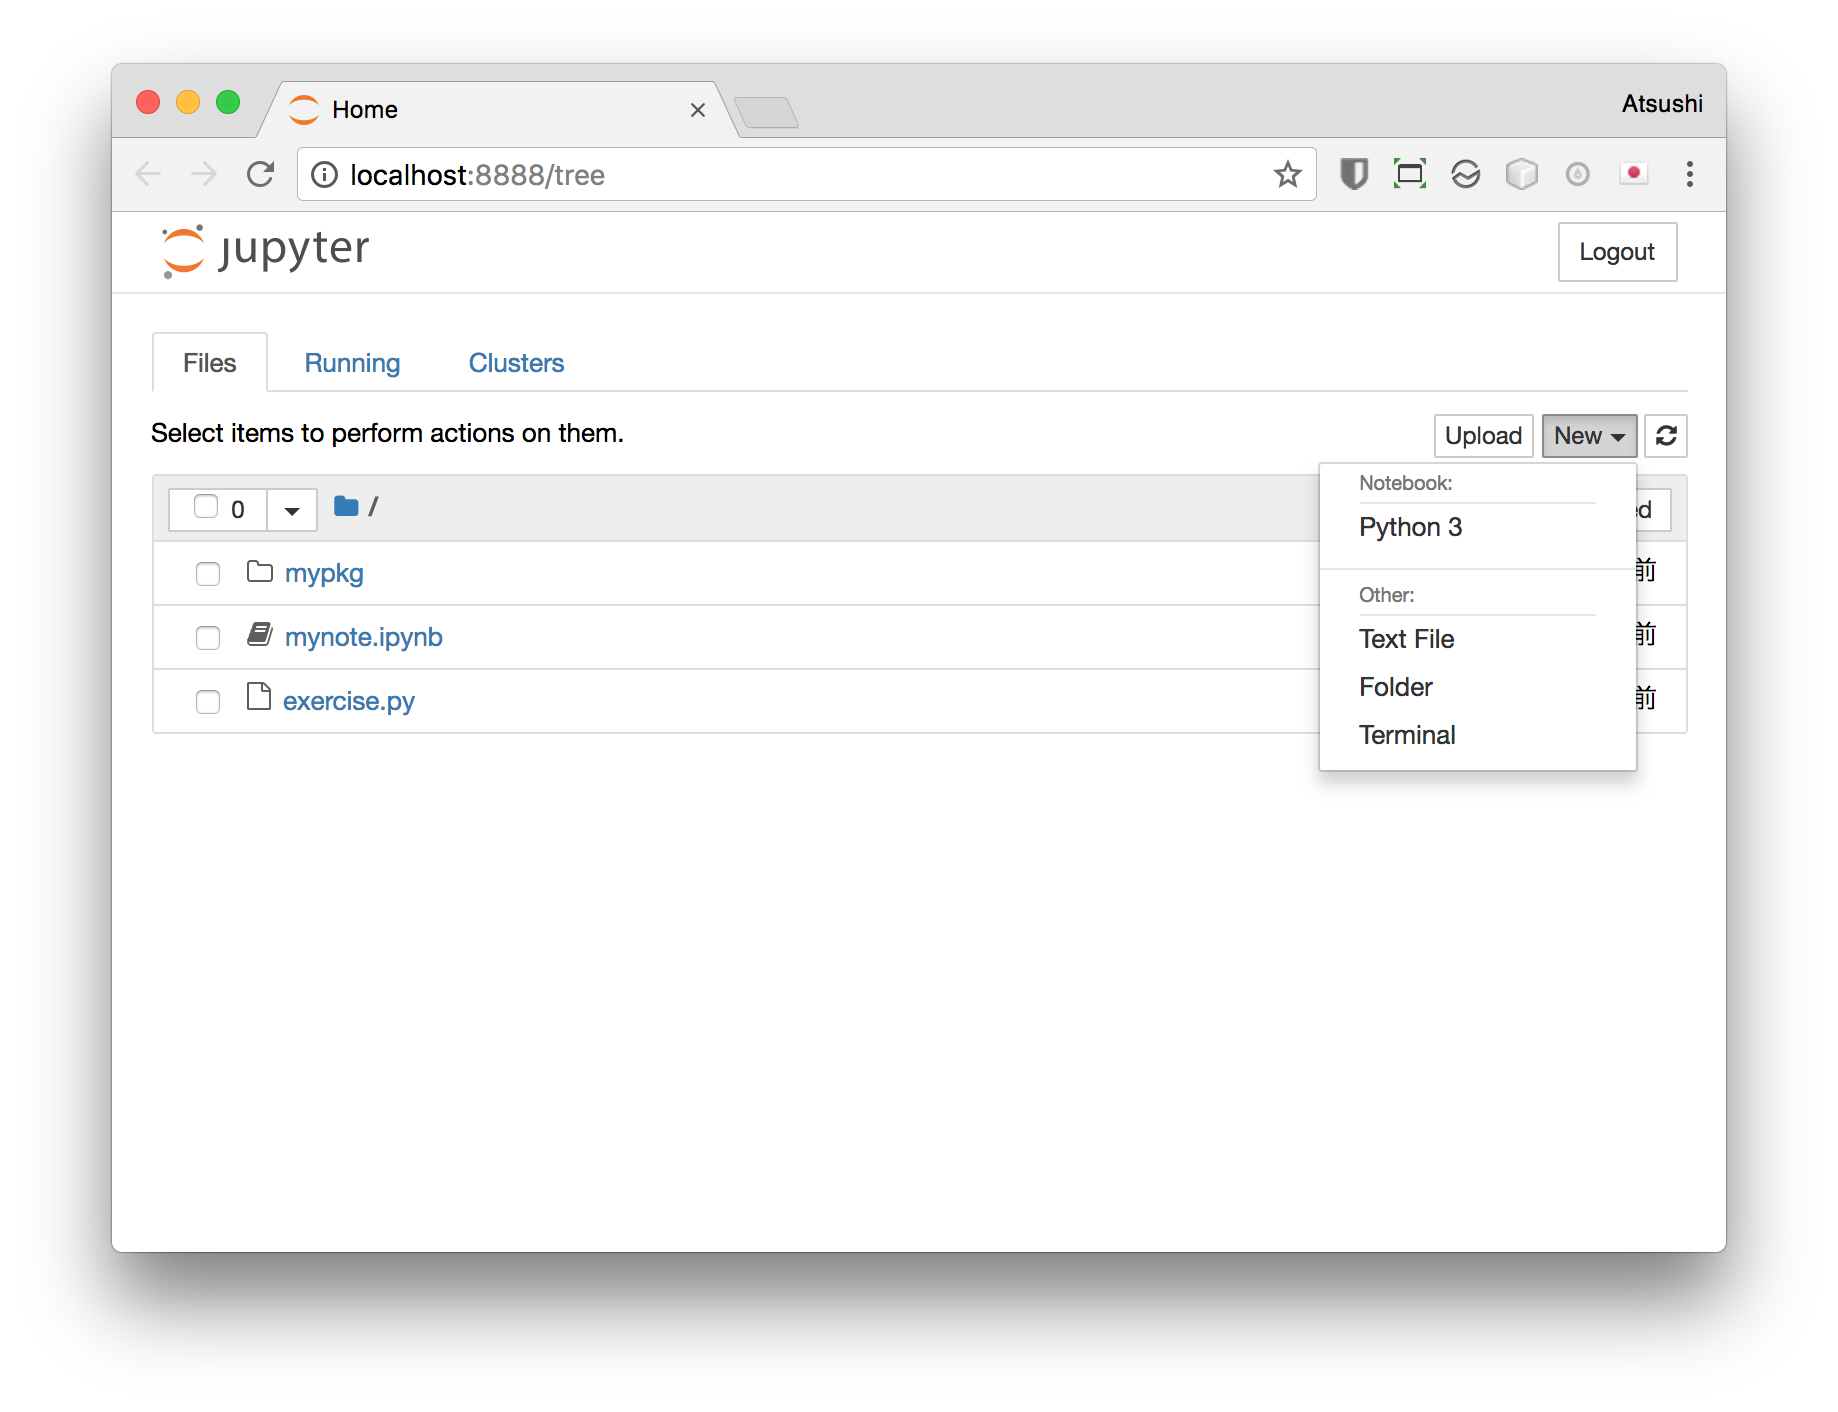This screenshot has height=1412, width=1838.
Task: Create a Python 3 notebook
Action: click(1410, 527)
